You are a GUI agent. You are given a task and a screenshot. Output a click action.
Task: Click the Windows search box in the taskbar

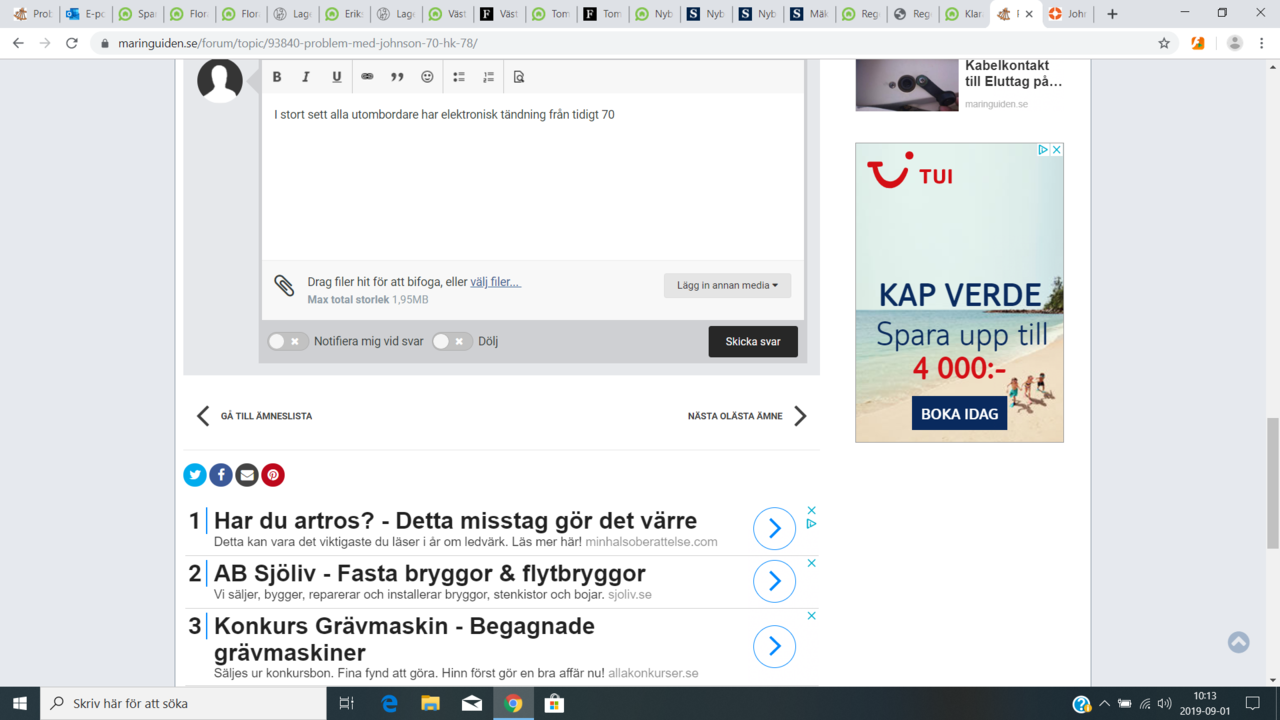click(185, 703)
